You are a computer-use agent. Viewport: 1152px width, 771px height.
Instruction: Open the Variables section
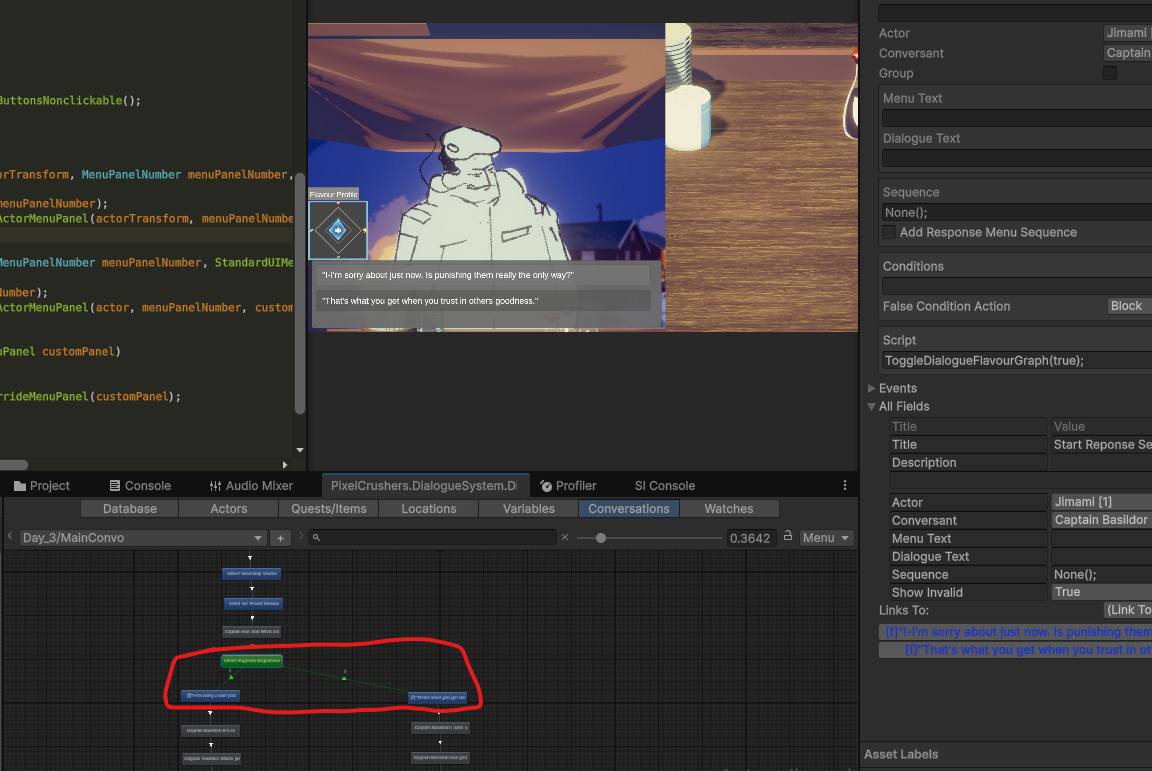click(528, 509)
